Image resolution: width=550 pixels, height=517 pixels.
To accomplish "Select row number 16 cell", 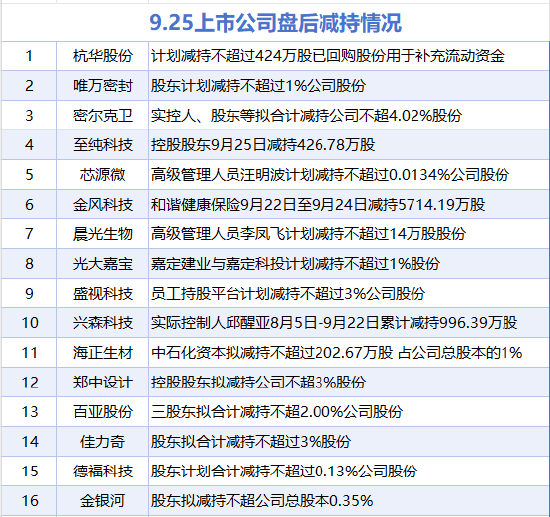I will tap(29, 501).
